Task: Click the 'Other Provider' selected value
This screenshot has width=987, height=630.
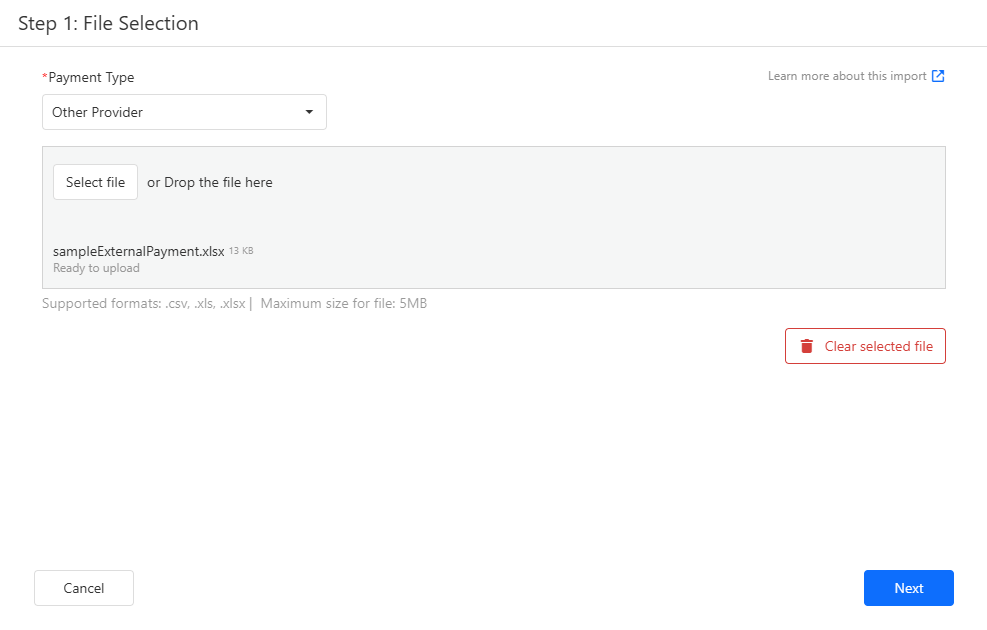Action: 98,112
